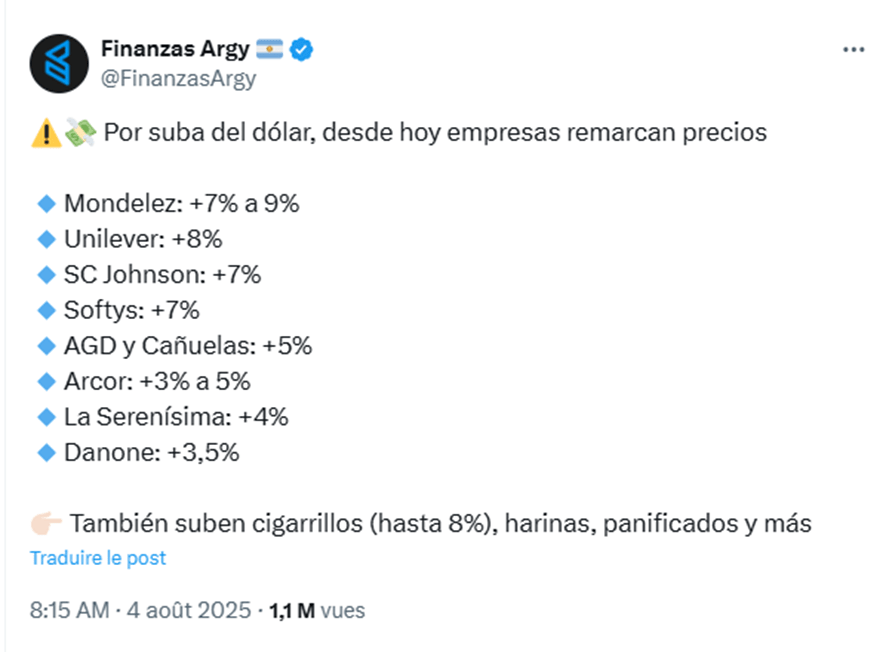
Task: Click blue diamond next to Mondelez
Action: [46, 204]
